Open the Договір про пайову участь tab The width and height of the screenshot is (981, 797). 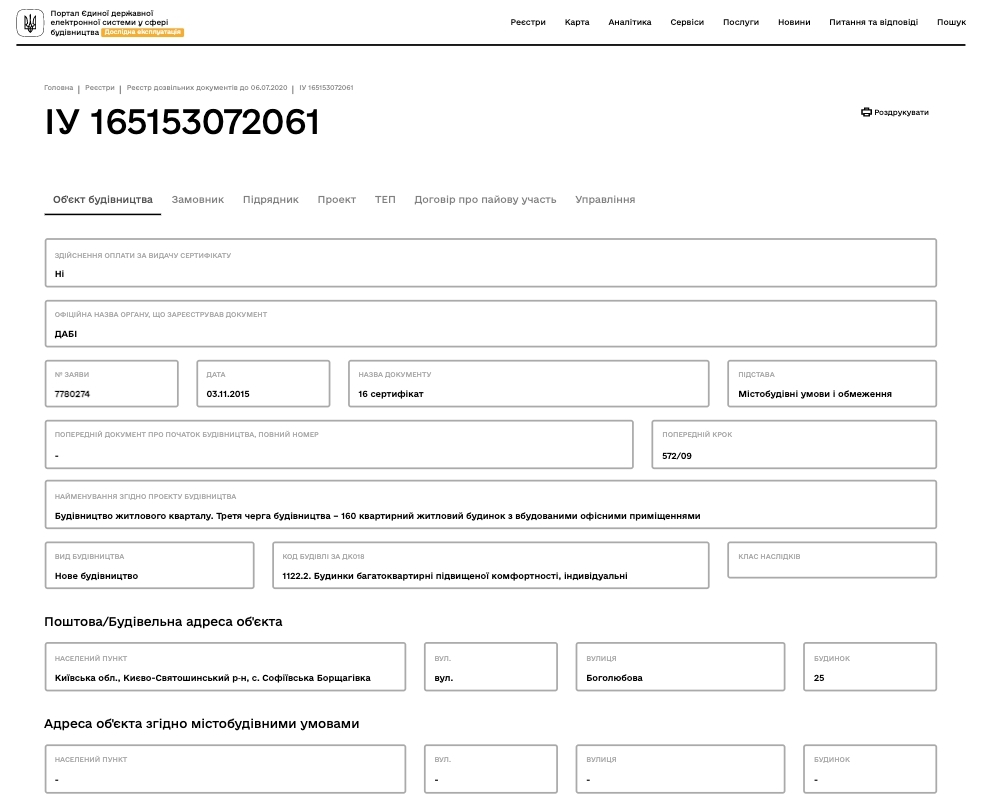click(485, 200)
